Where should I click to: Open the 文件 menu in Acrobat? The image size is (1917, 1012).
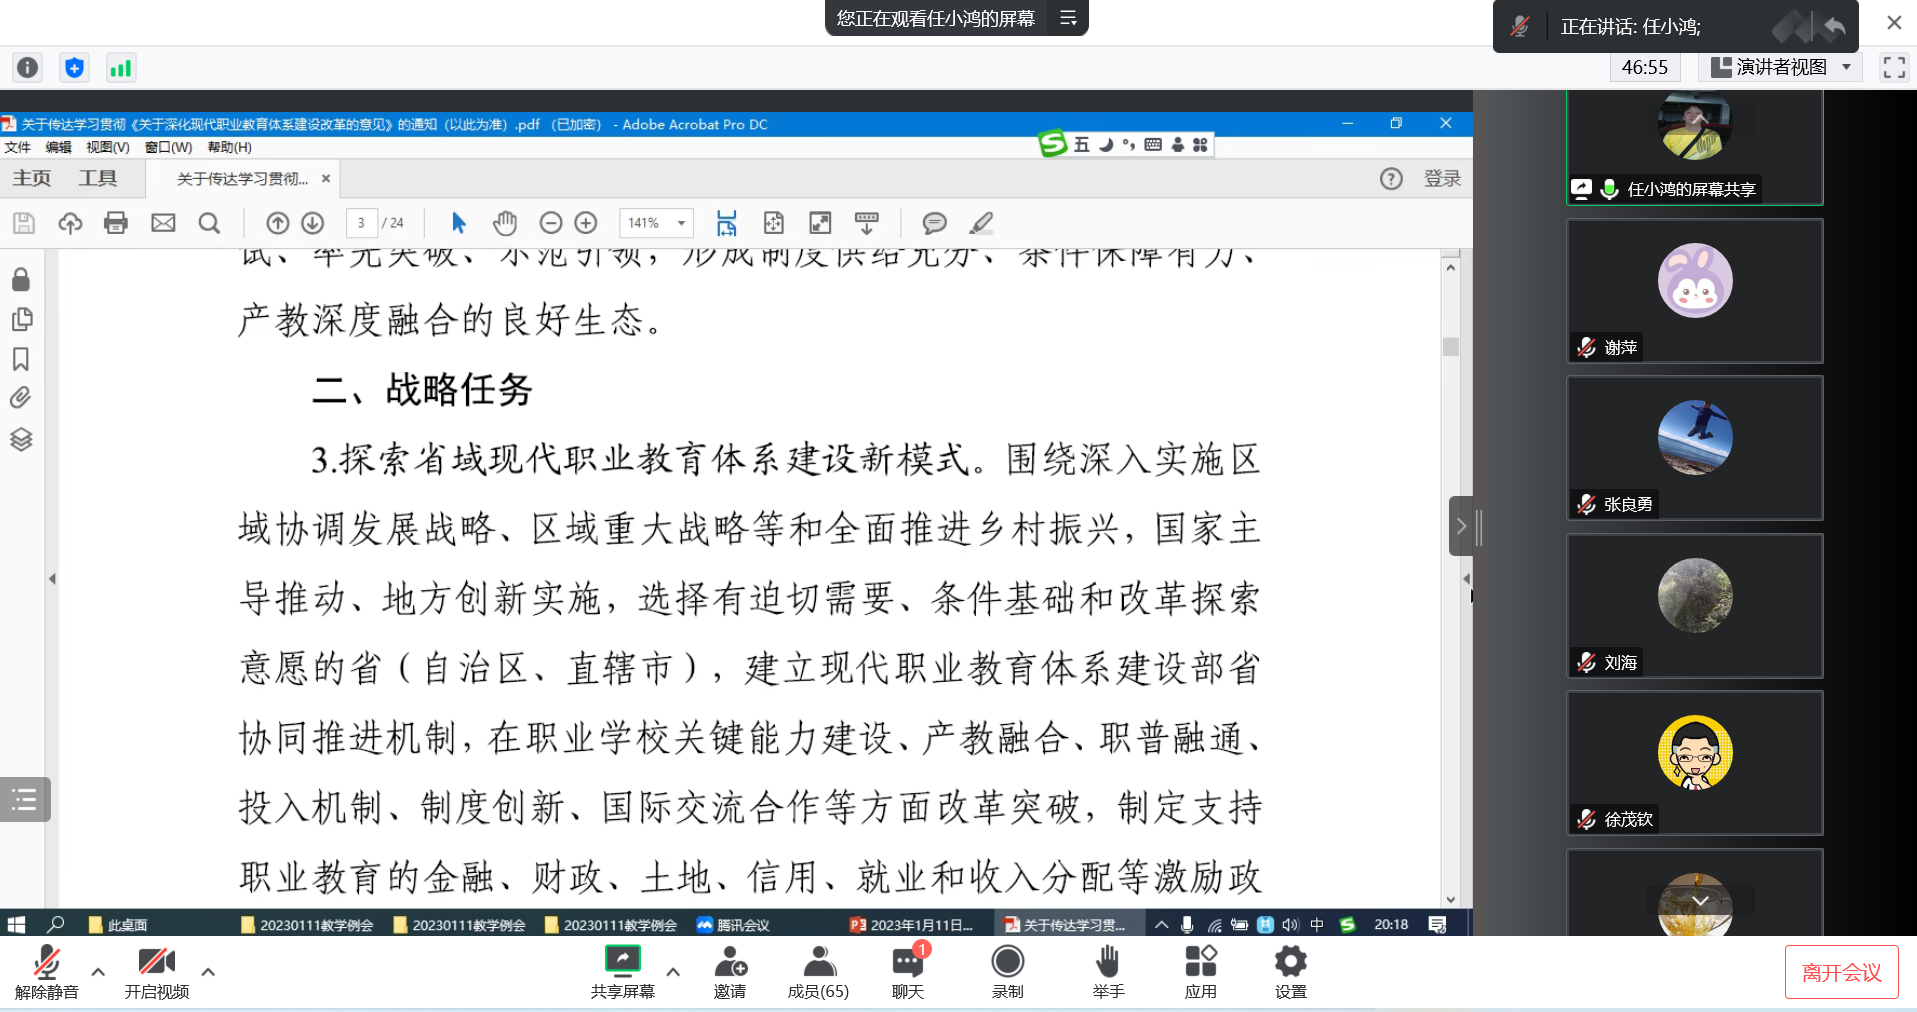pyautogui.click(x=18, y=147)
